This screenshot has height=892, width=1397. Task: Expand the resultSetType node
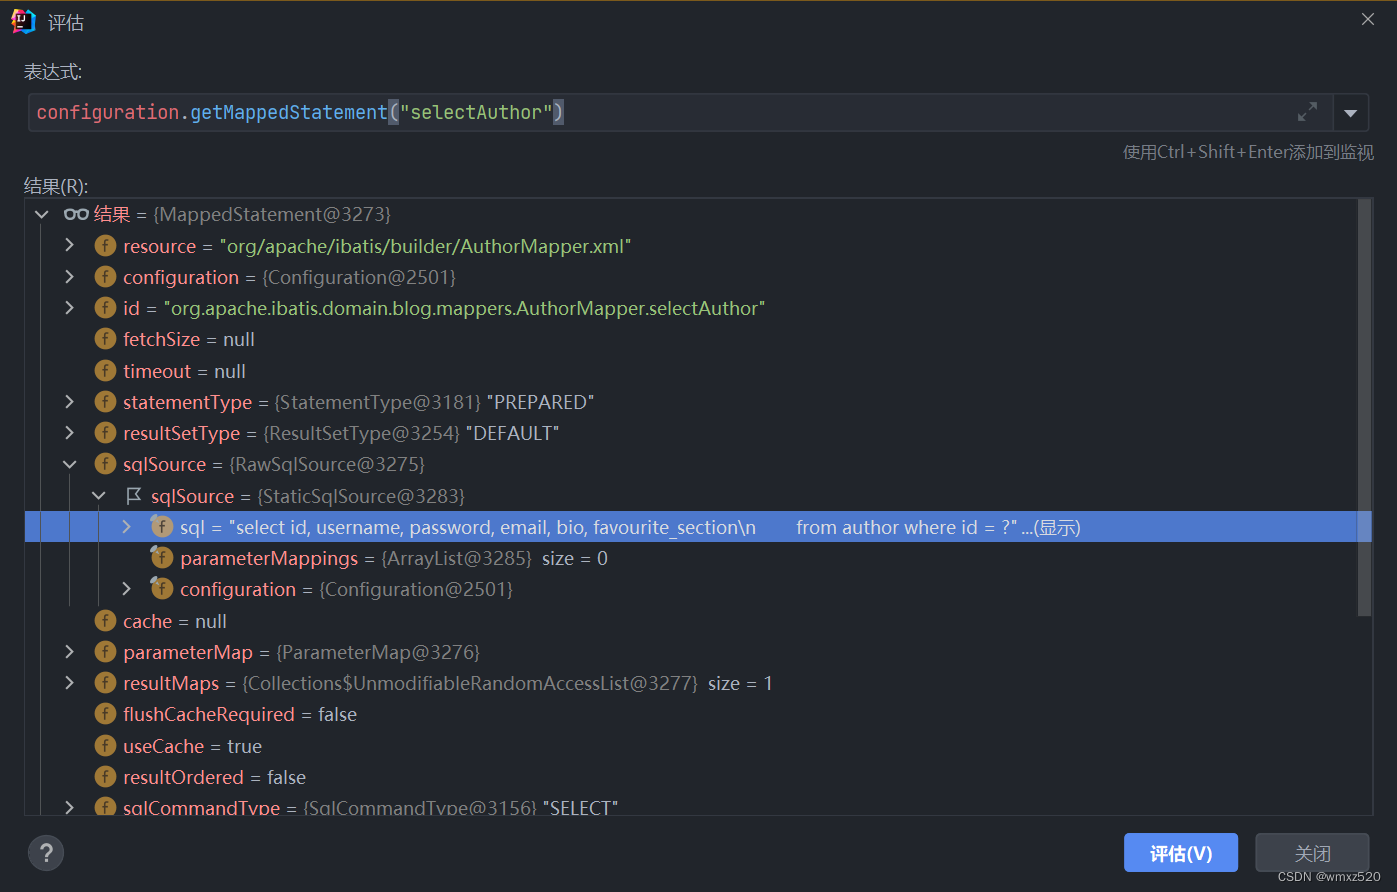click(69, 433)
